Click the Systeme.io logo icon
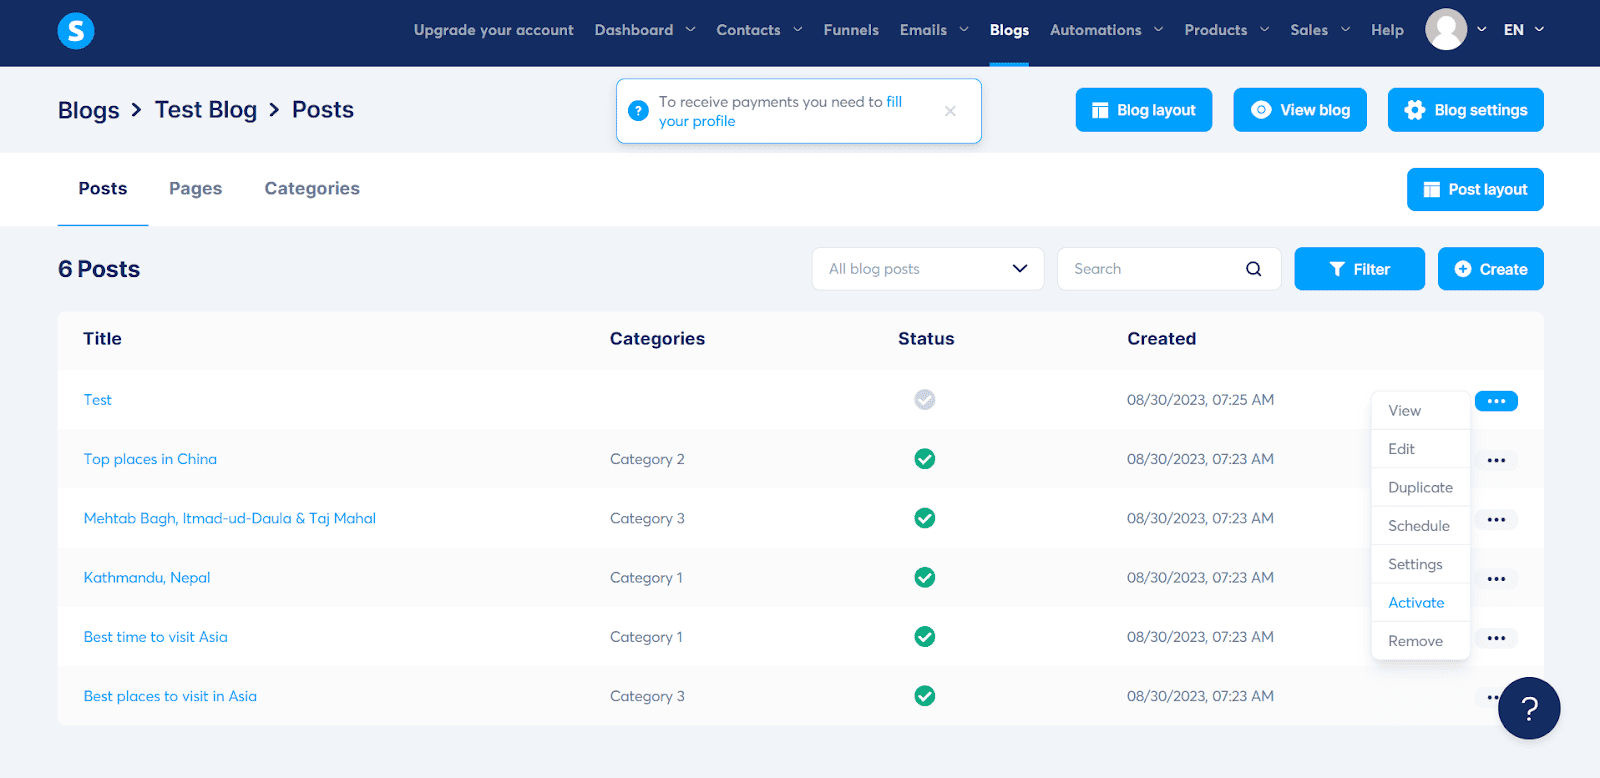Viewport: 1600px width, 778px height. [76, 31]
